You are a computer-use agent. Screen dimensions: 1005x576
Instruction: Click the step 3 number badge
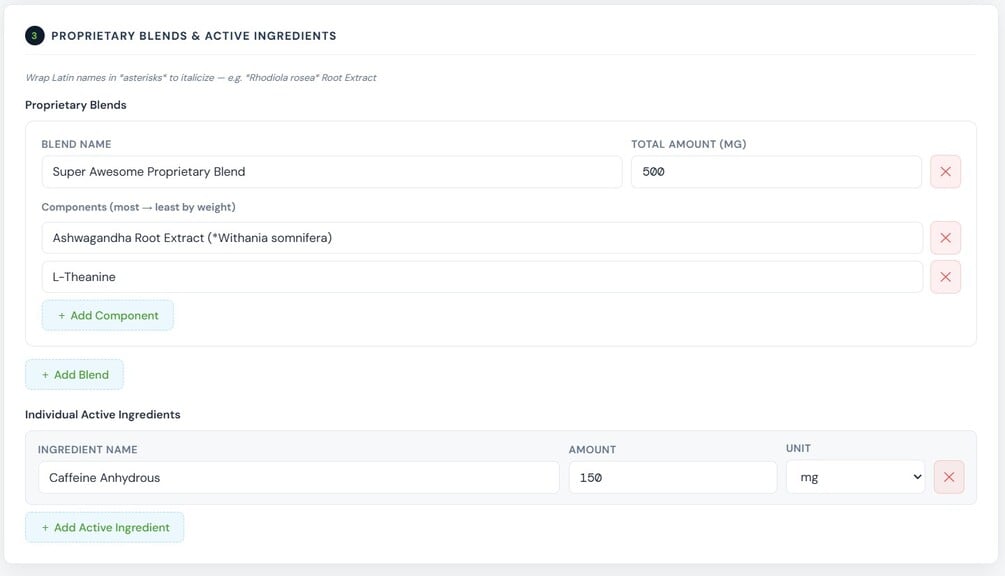(x=34, y=36)
